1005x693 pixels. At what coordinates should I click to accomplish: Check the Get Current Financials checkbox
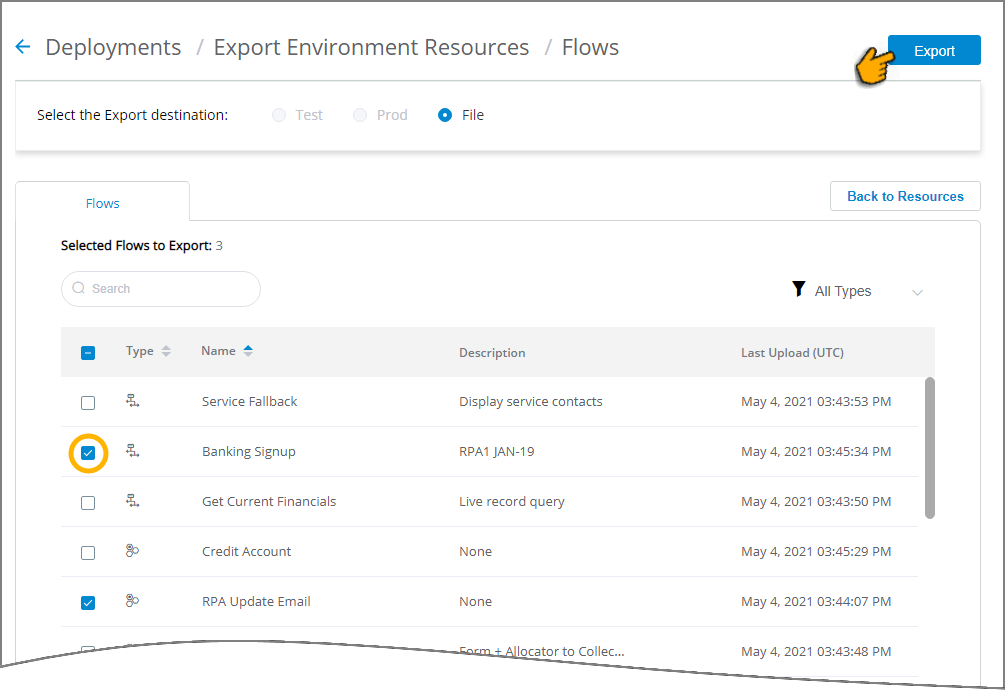pos(88,503)
